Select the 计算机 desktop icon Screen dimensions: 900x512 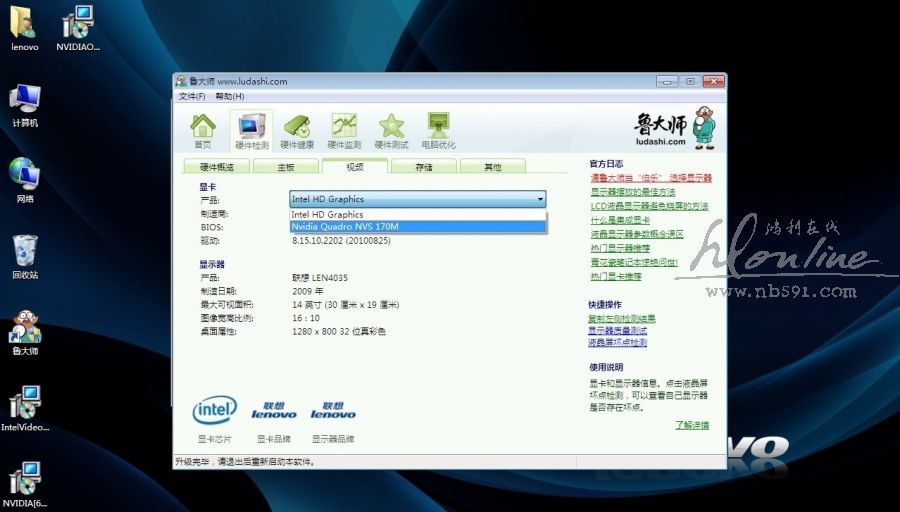25,106
